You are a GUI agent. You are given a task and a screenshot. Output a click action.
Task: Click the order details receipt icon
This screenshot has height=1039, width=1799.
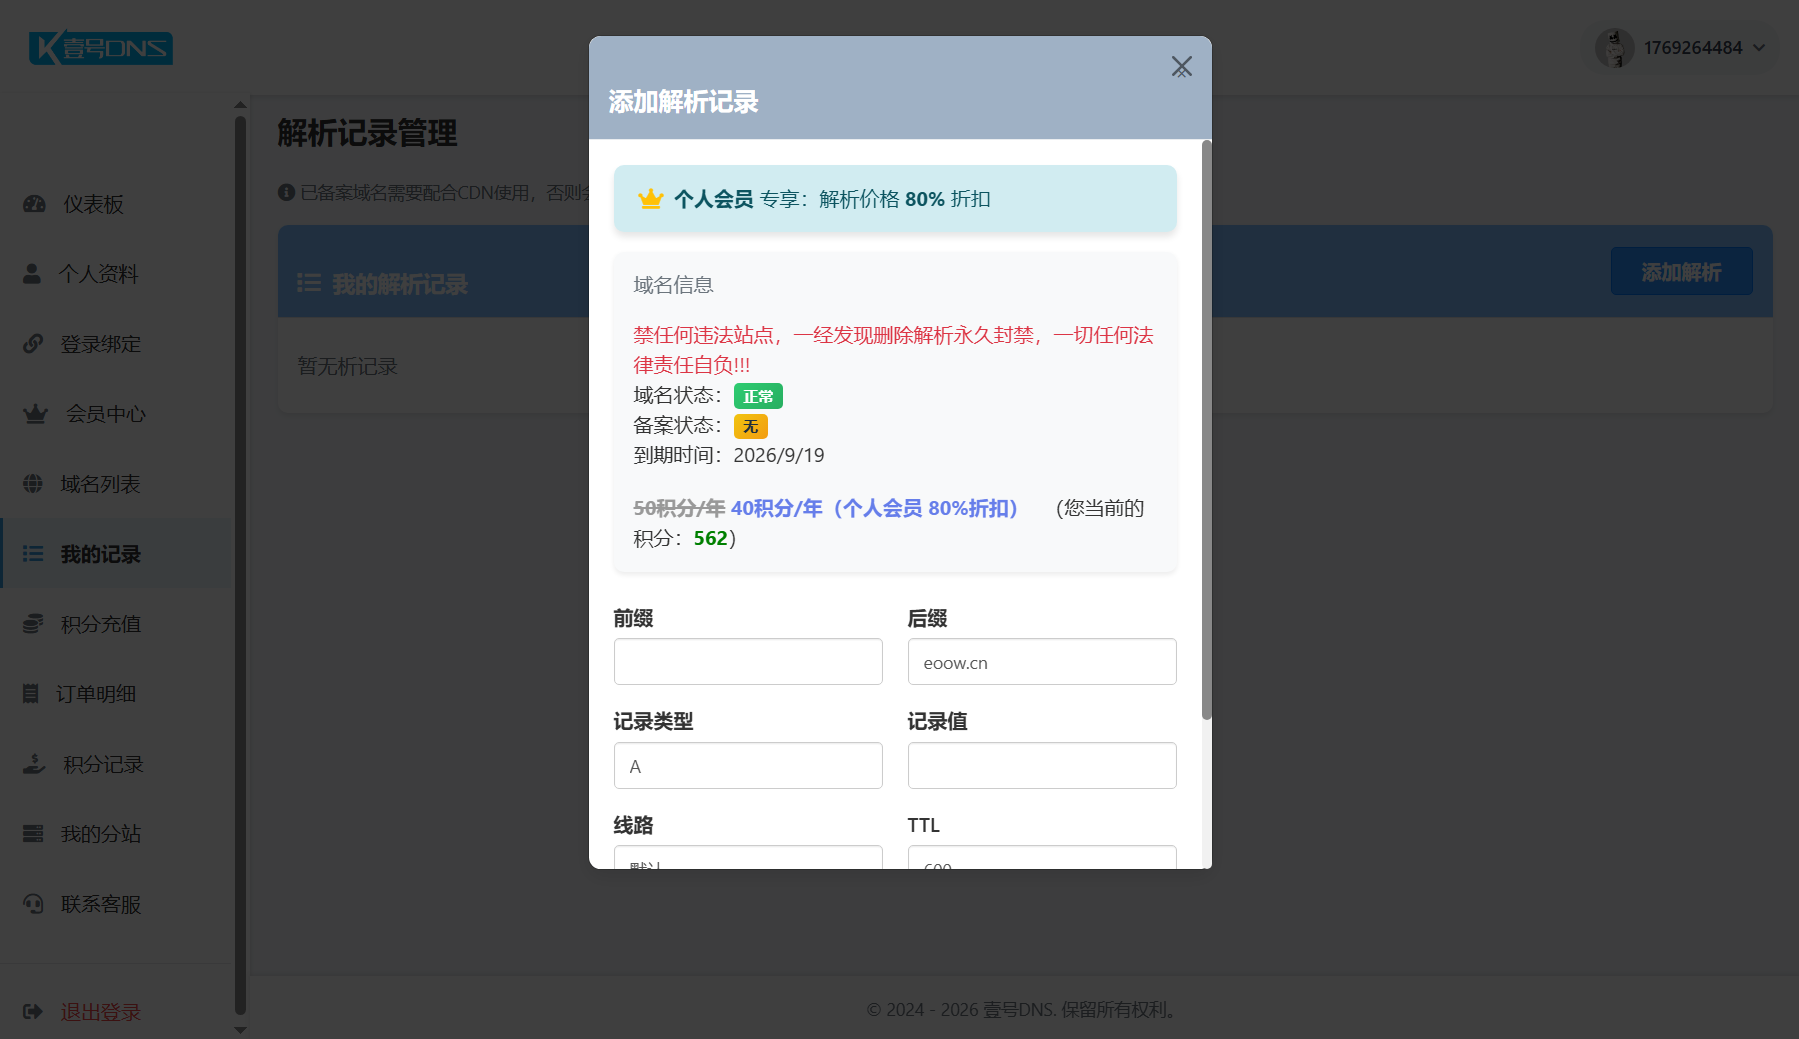(x=31, y=694)
